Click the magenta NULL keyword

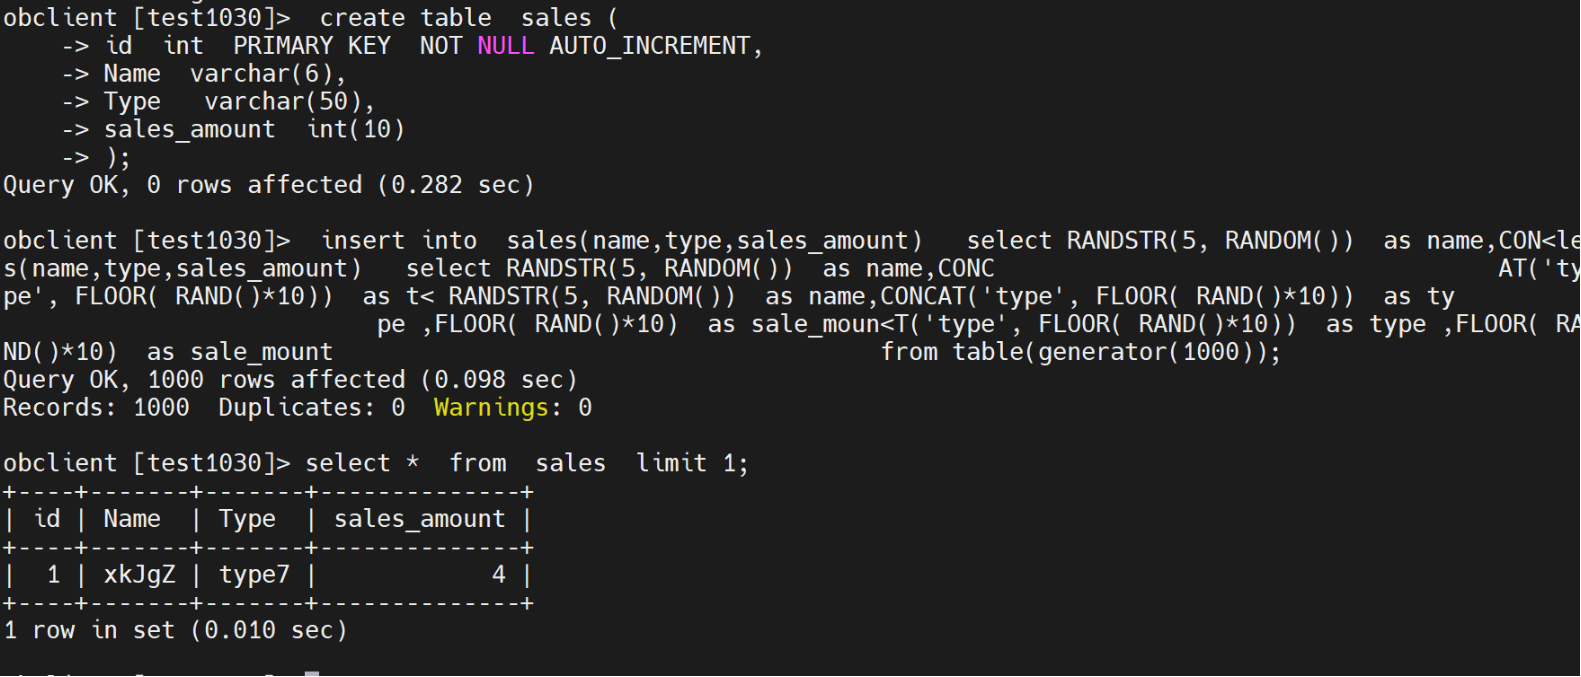click(505, 46)
